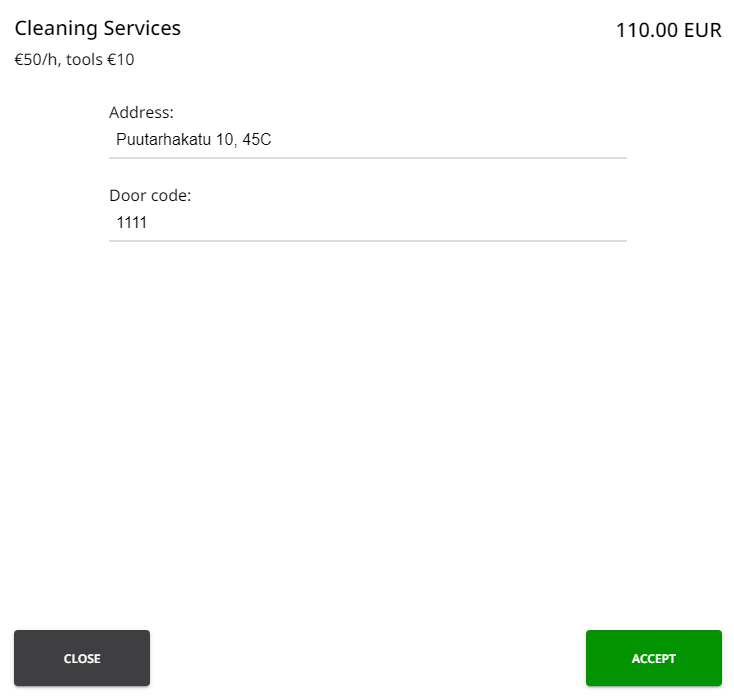
Task: Focus the Door code input field
Action: coord(367,223)
